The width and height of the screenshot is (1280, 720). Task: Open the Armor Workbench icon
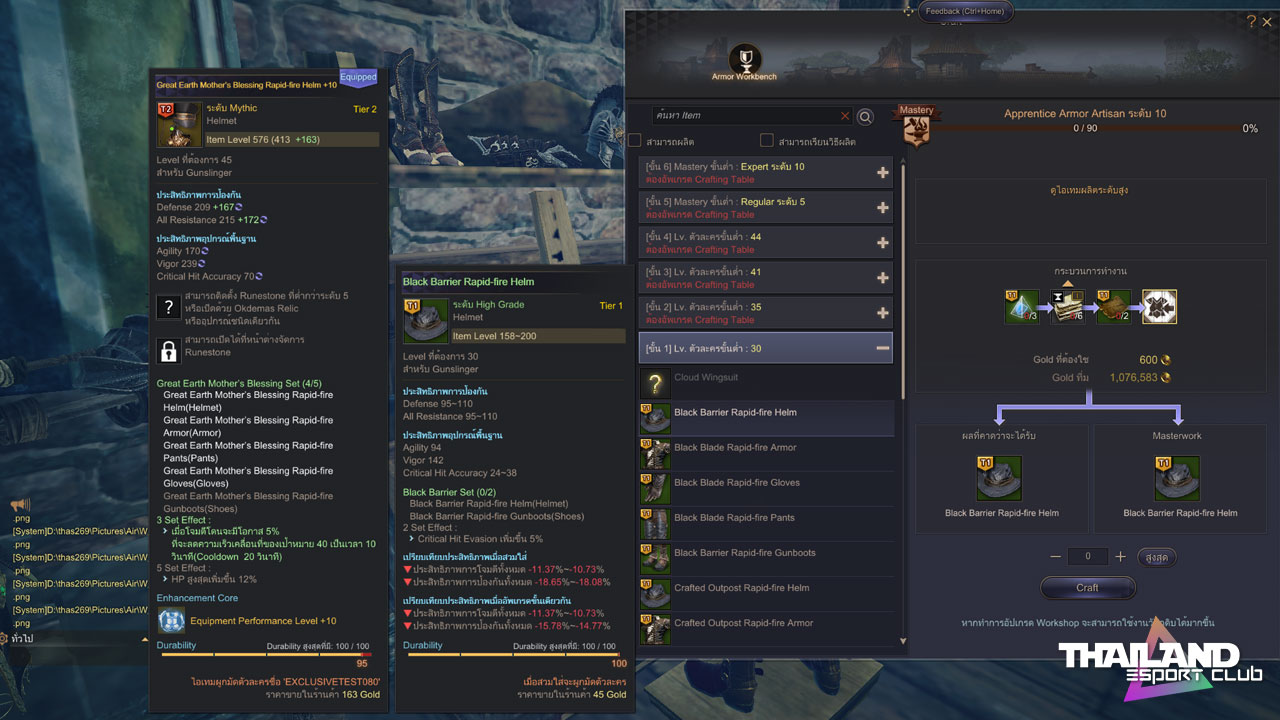pos(744,58)
